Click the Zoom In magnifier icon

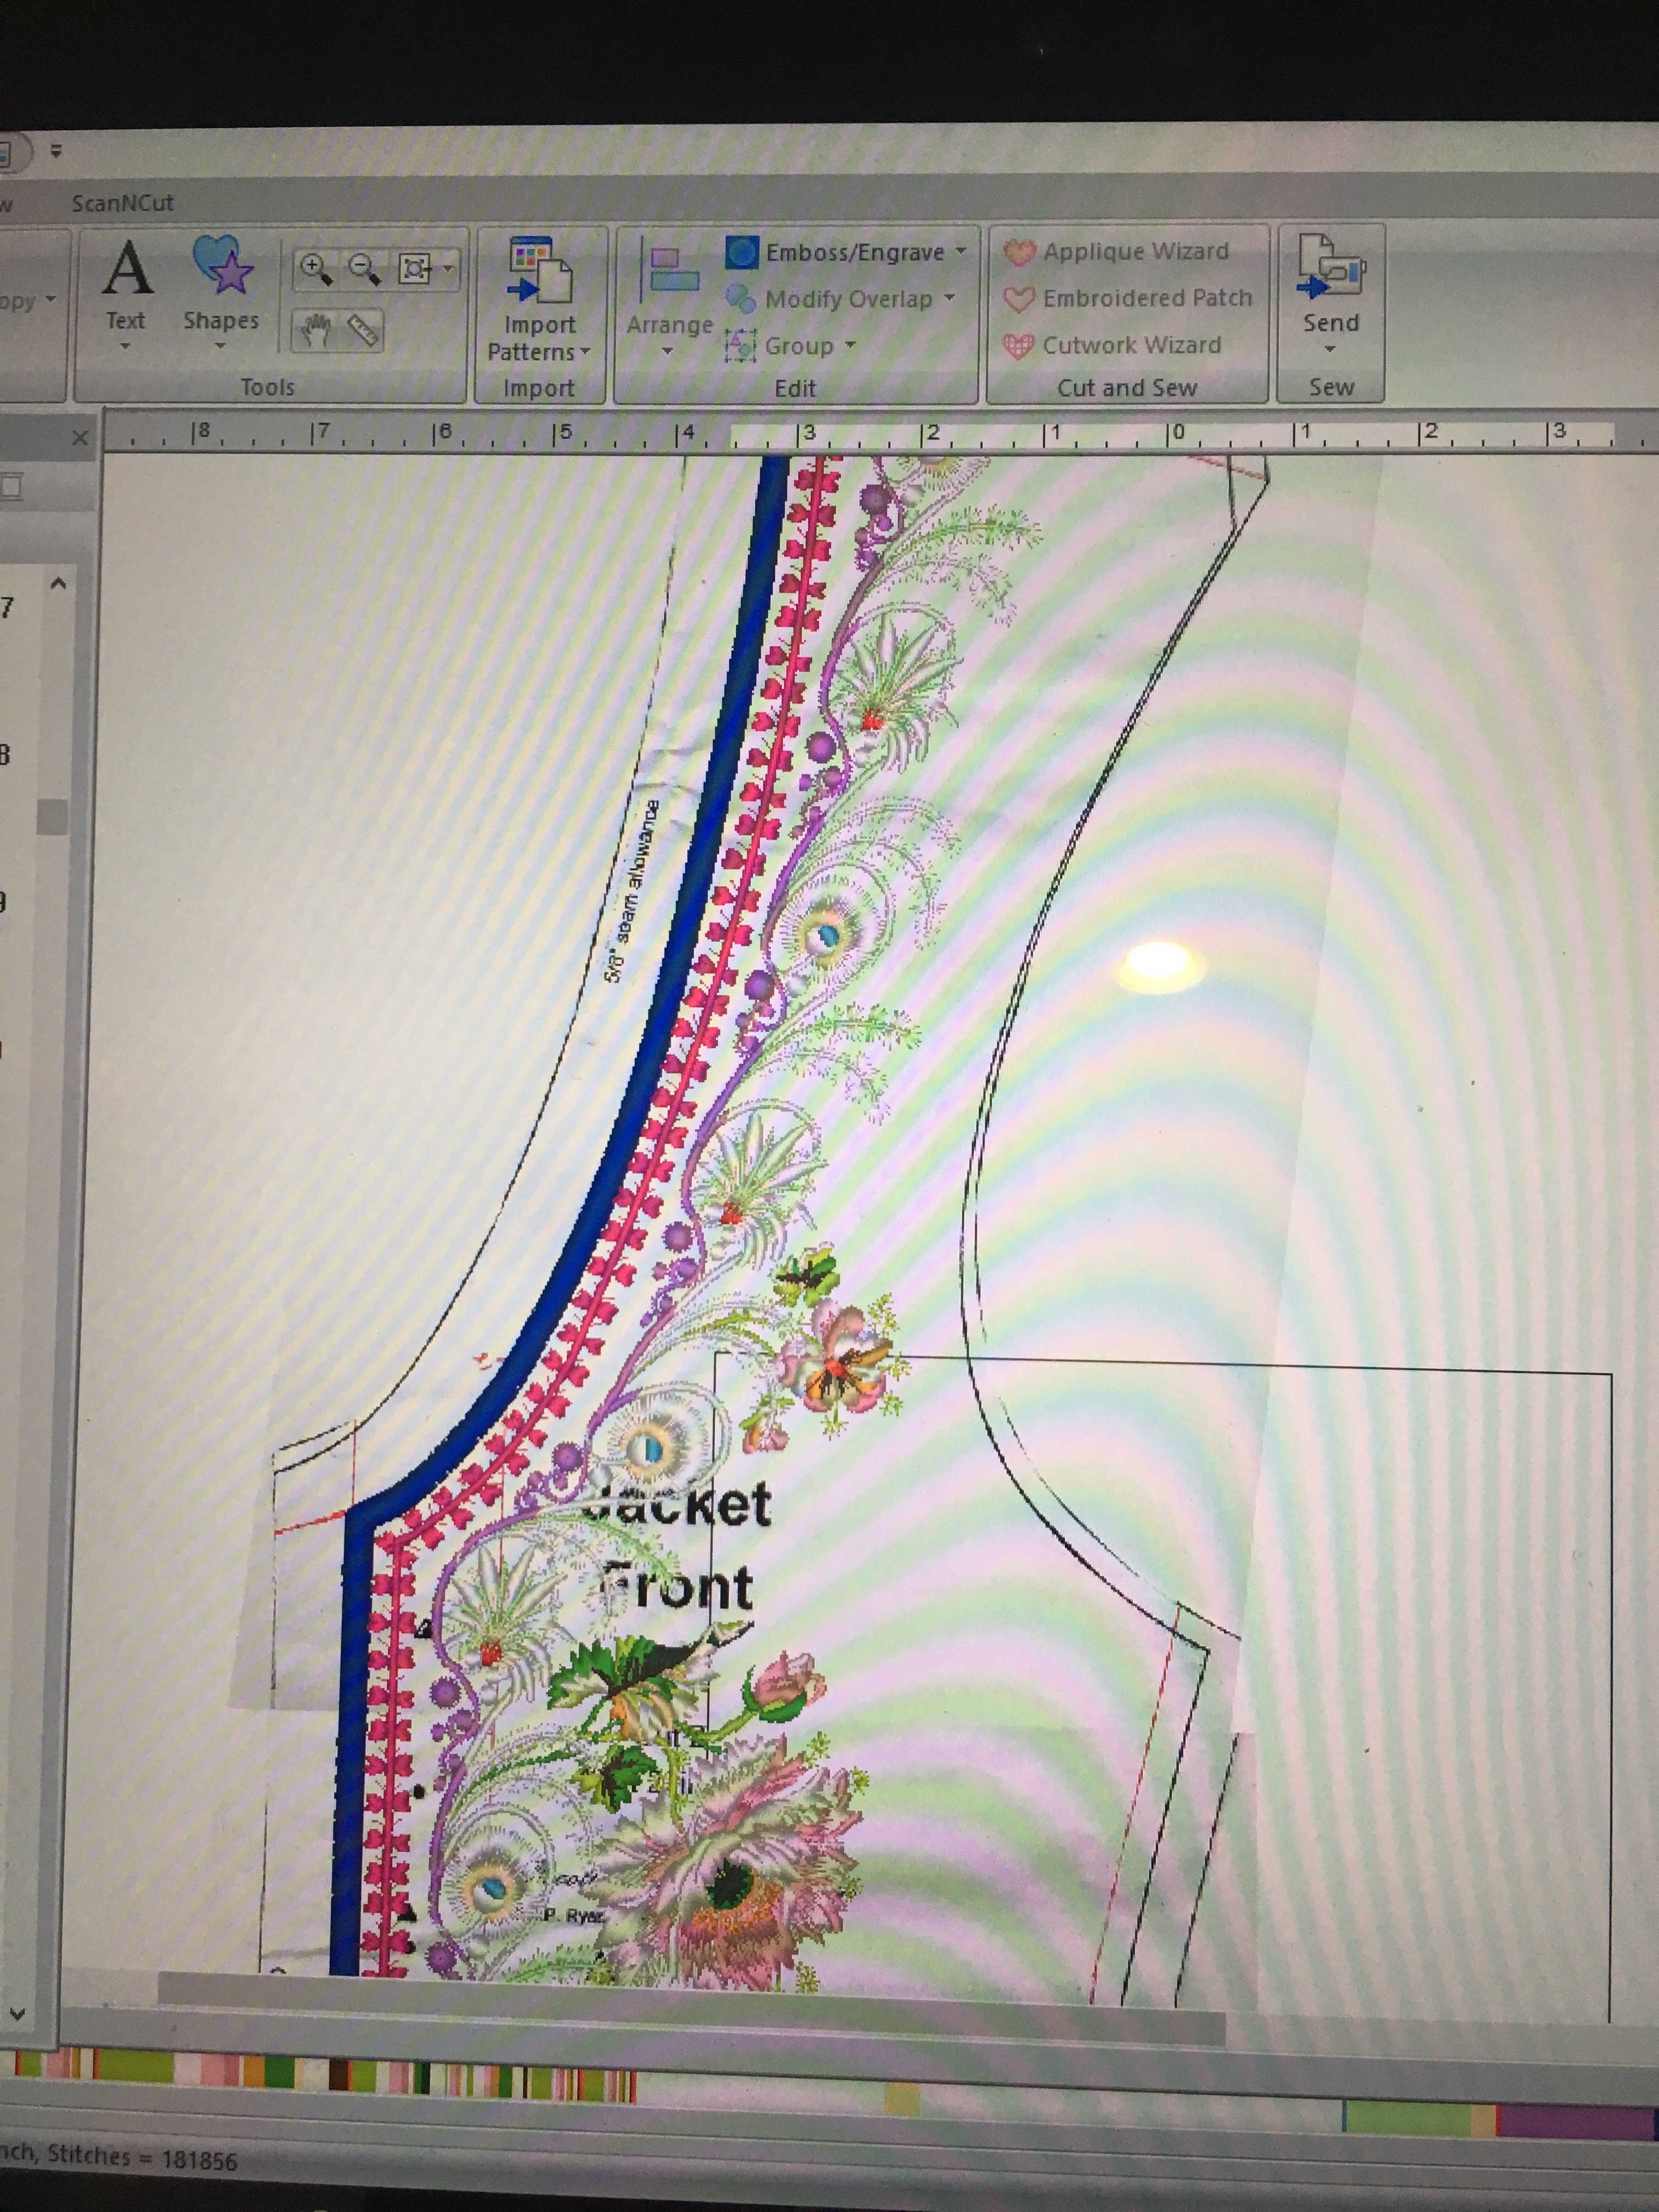(x=315, y=270)
